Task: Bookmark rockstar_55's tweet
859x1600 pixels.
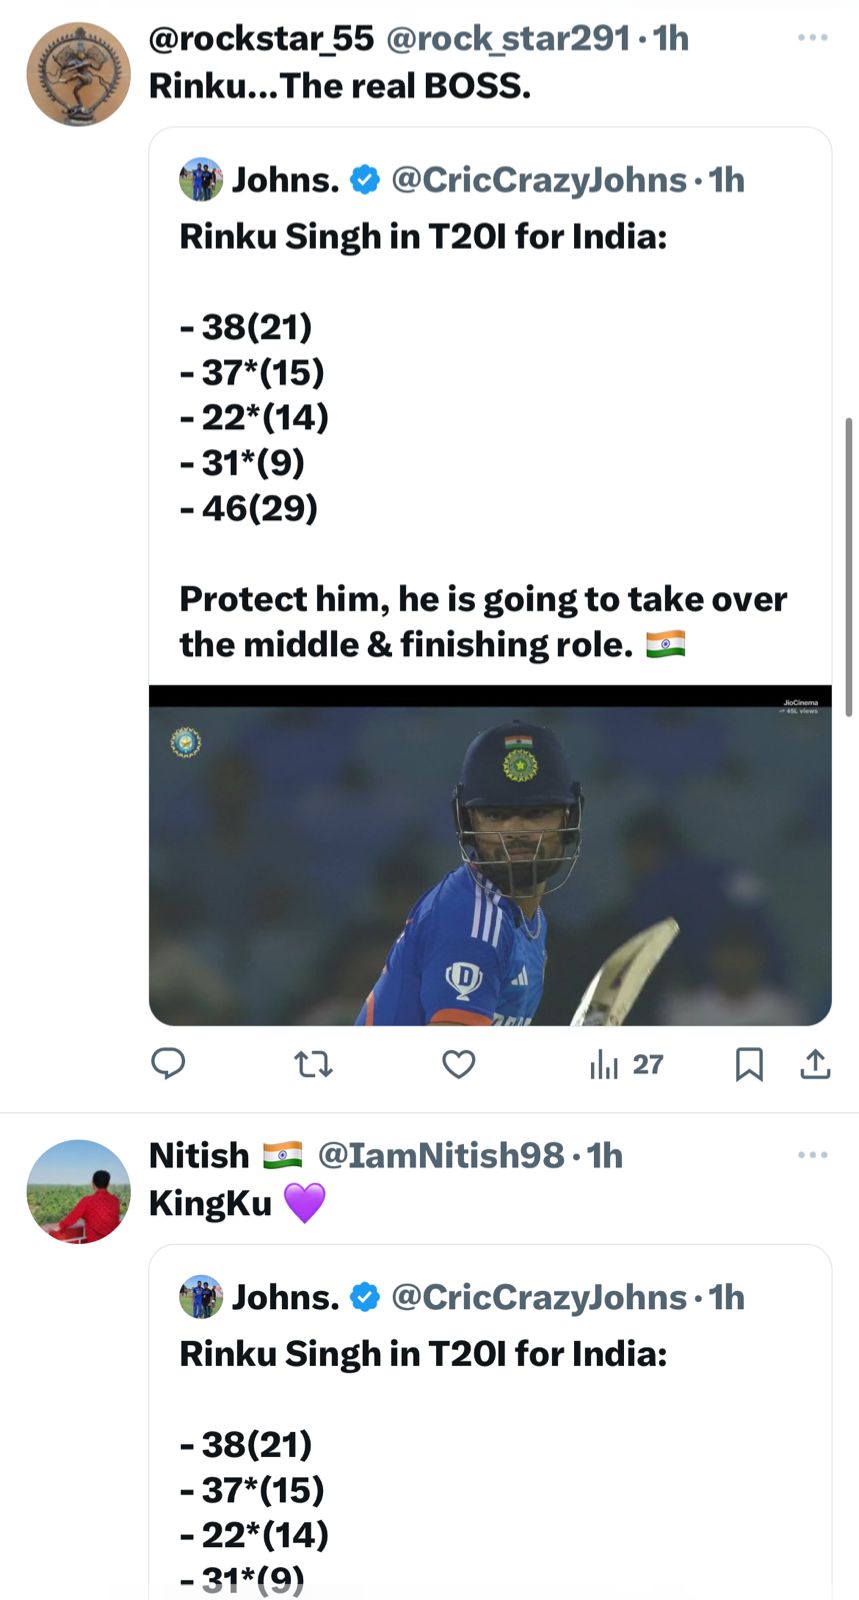Action: click(749, 1064)
